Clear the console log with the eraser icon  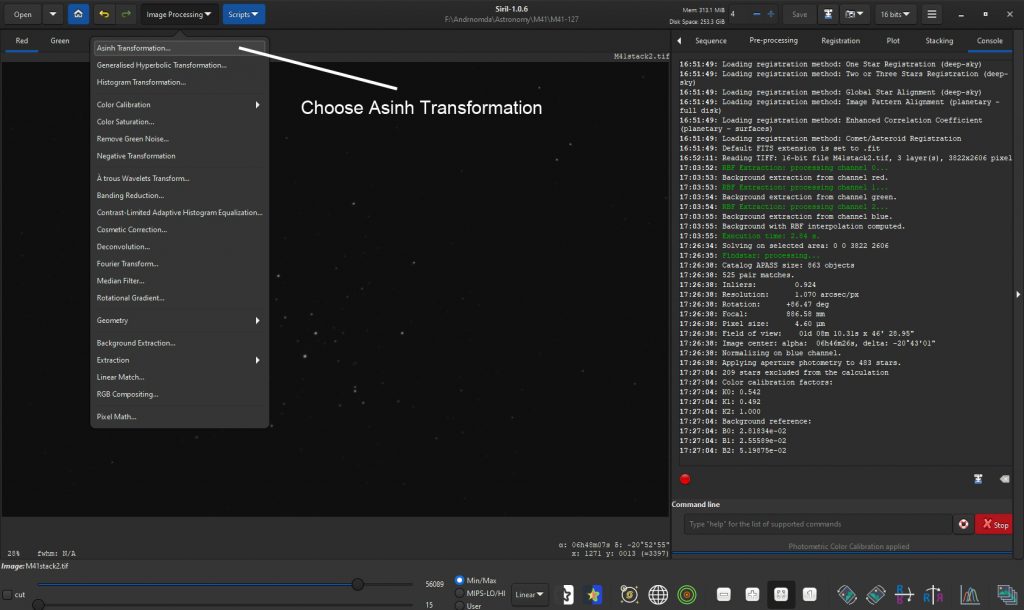pos(1004,479)
